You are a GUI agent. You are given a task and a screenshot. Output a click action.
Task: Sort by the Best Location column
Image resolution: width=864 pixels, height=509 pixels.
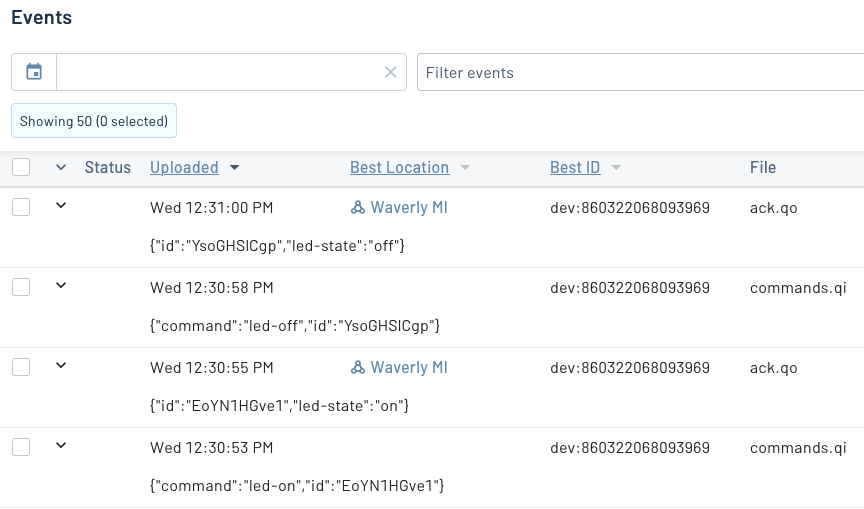point(399,167)
